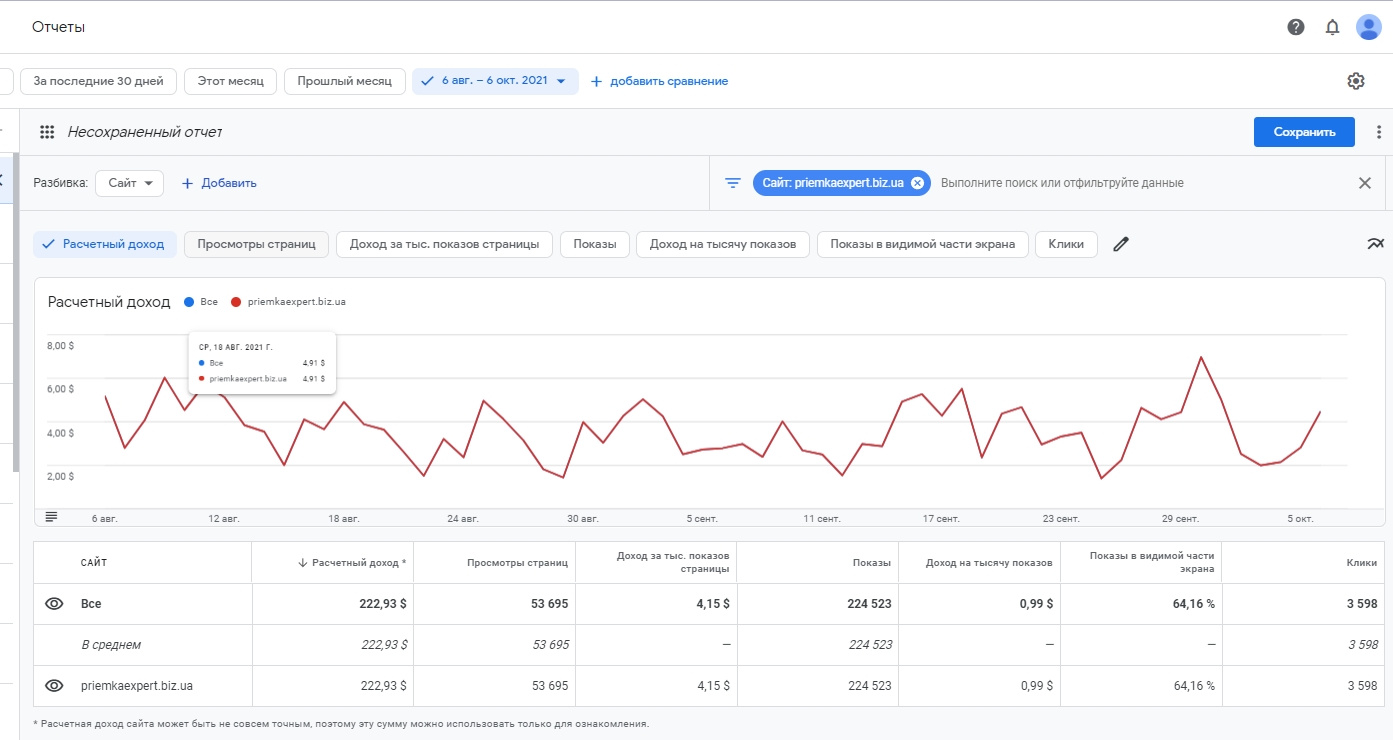Toggle visibility eye for Все row
This screenshot has width=1393, height=740.
coord(54,604)
